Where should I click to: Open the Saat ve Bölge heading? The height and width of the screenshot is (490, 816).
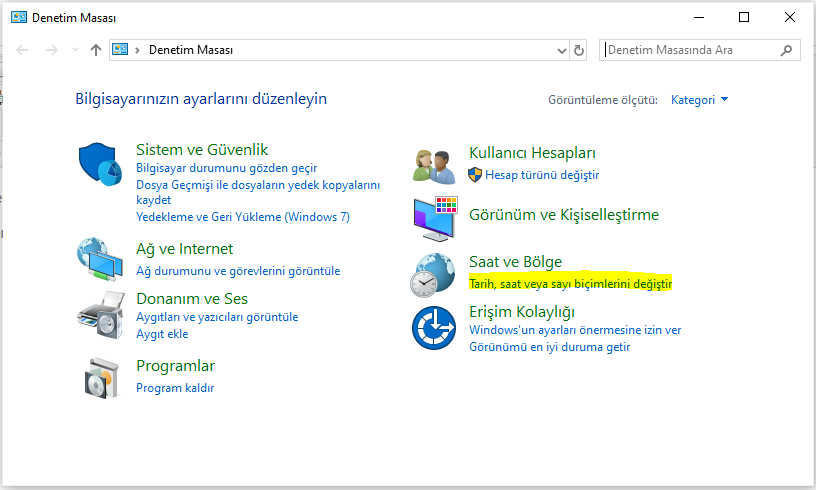[x=515, y=262]
